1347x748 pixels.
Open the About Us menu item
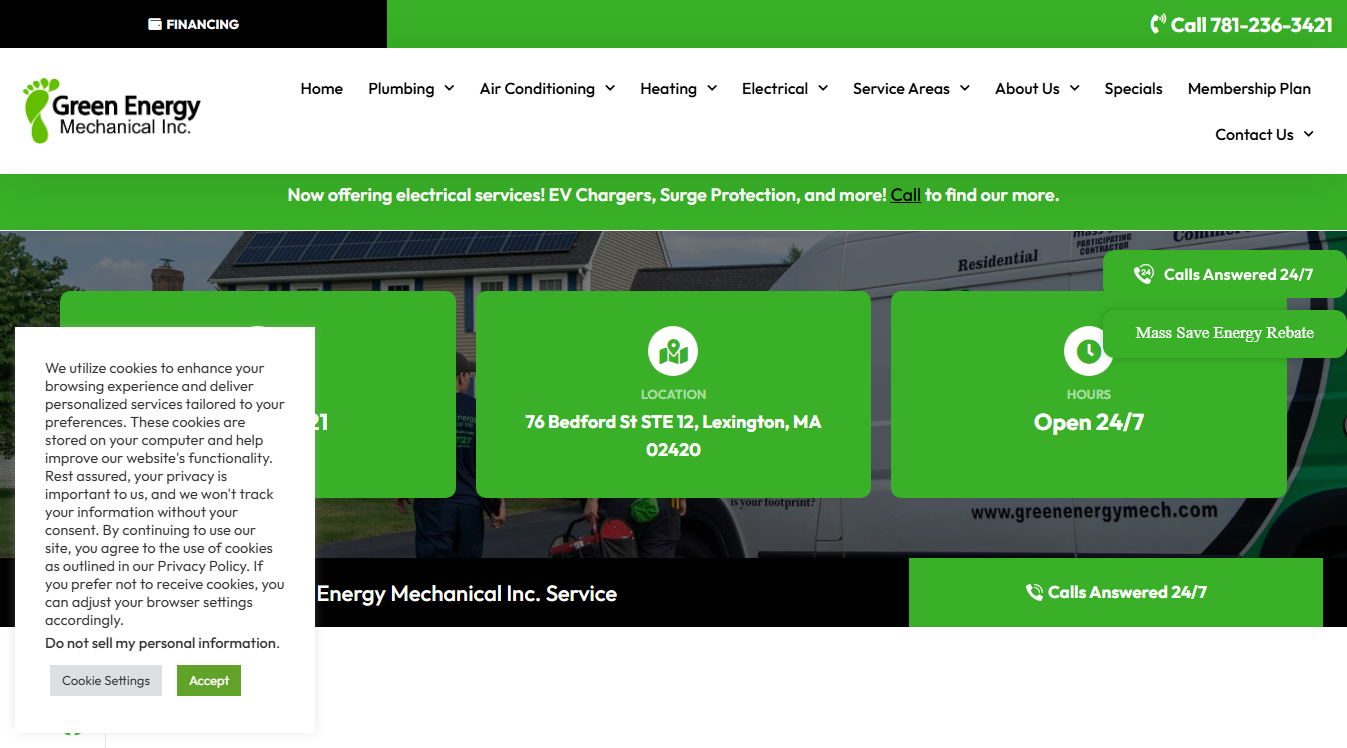[x=1027, y=88]
